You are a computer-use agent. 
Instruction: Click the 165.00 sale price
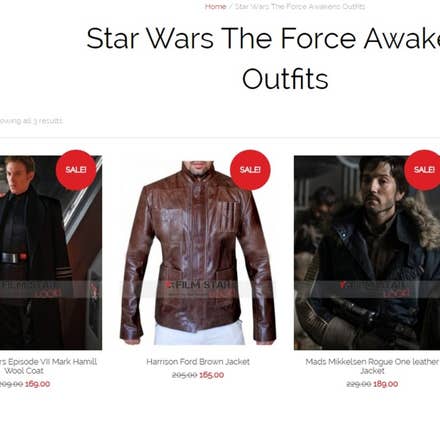pyautogui.click(x=212, y=375)
